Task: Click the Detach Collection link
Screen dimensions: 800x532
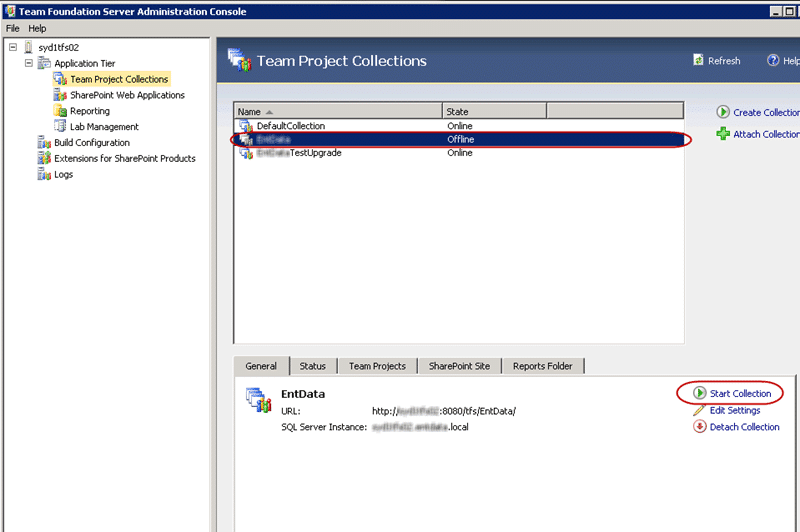Action: tap(744, 427)
